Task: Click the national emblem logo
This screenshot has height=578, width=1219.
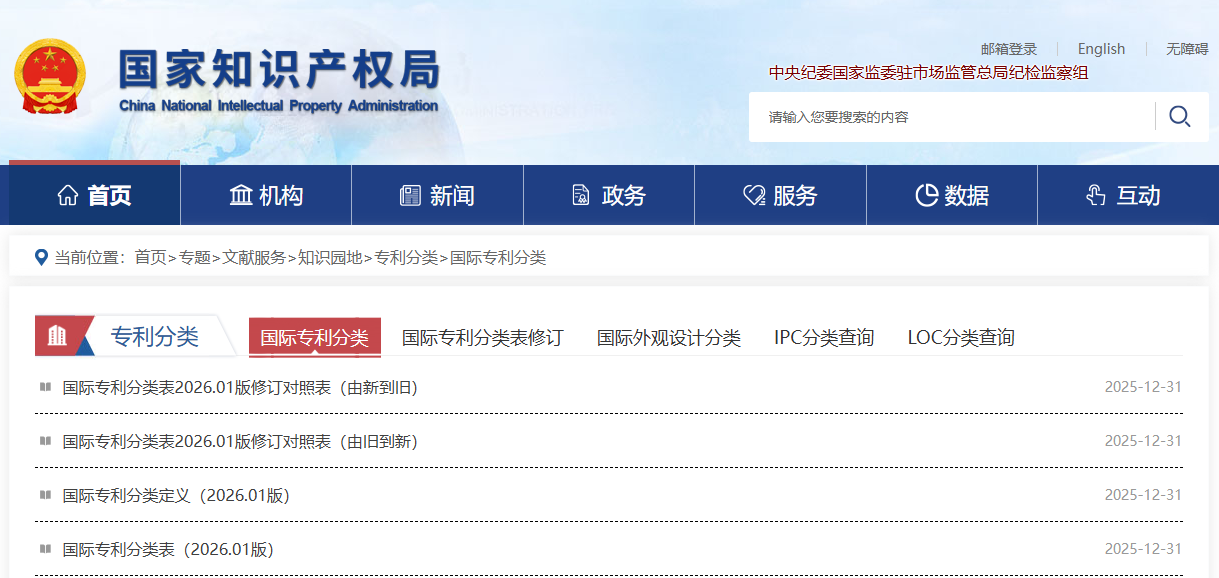Action: click(50, 78)
